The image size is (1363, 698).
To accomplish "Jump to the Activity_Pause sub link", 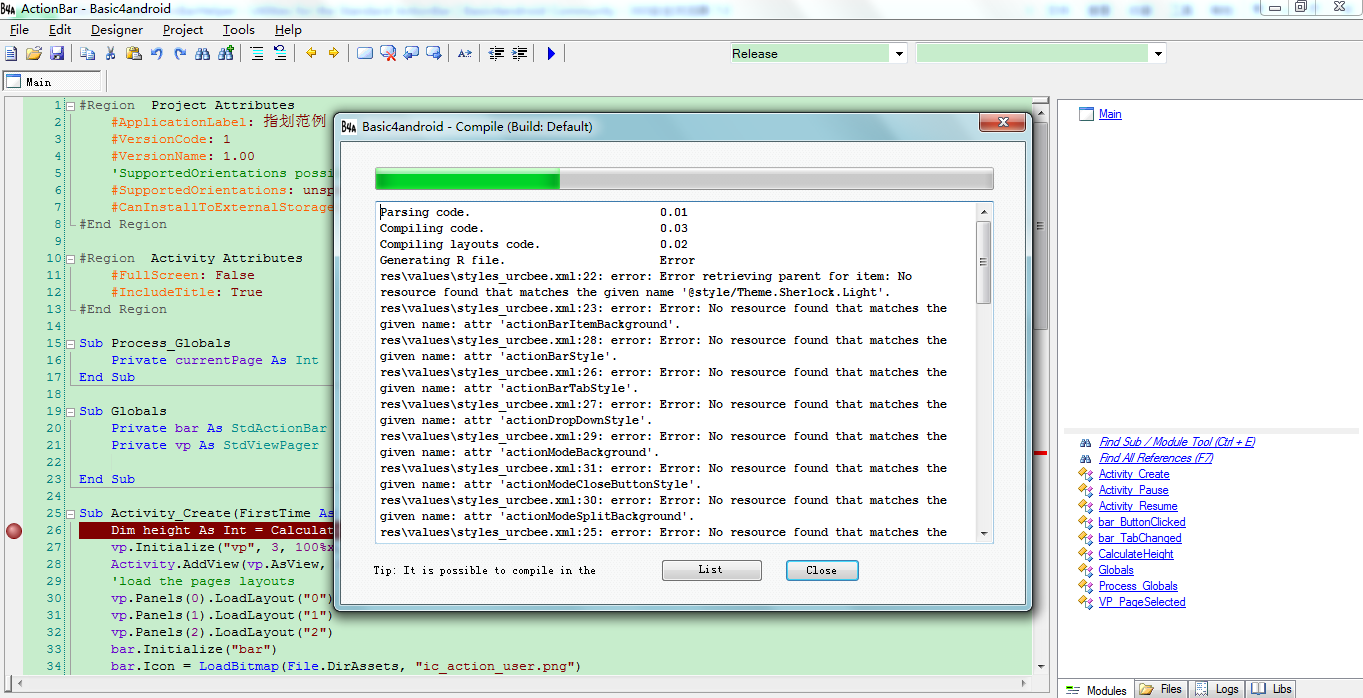I will [1133, 490].
